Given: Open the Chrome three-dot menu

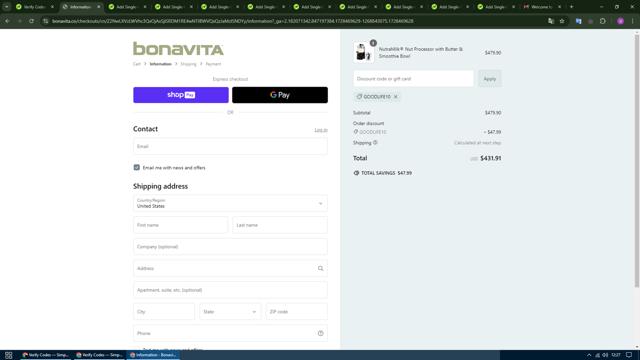Looking at the screenshot, I should 633,21.
